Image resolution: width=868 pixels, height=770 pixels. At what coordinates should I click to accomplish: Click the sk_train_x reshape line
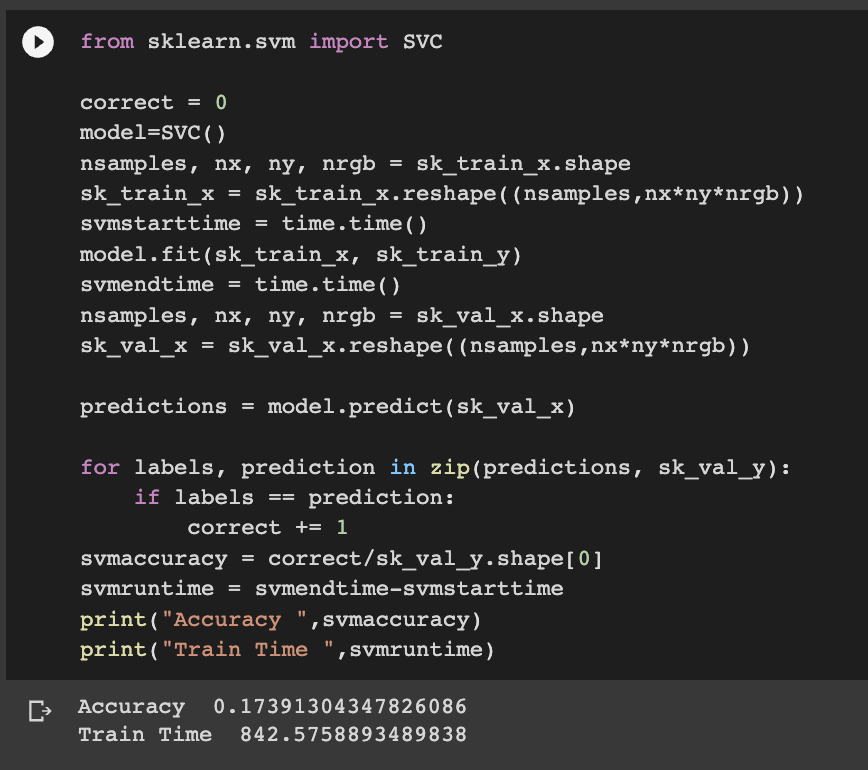(442, 194)
